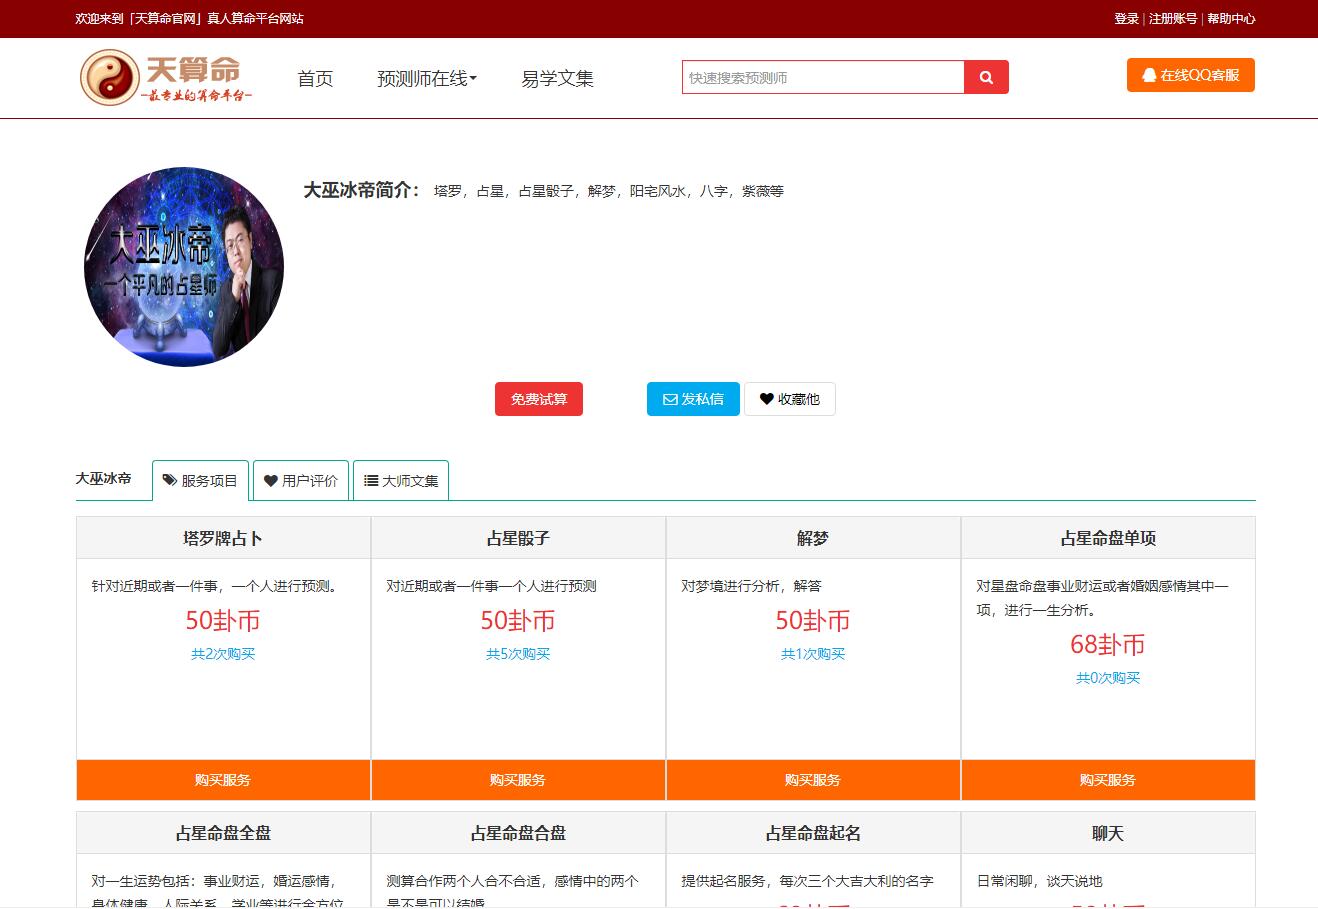Buy the 塔罗牌占卜 service
The height and width of the screenshot is (909, 1318).
223,780
